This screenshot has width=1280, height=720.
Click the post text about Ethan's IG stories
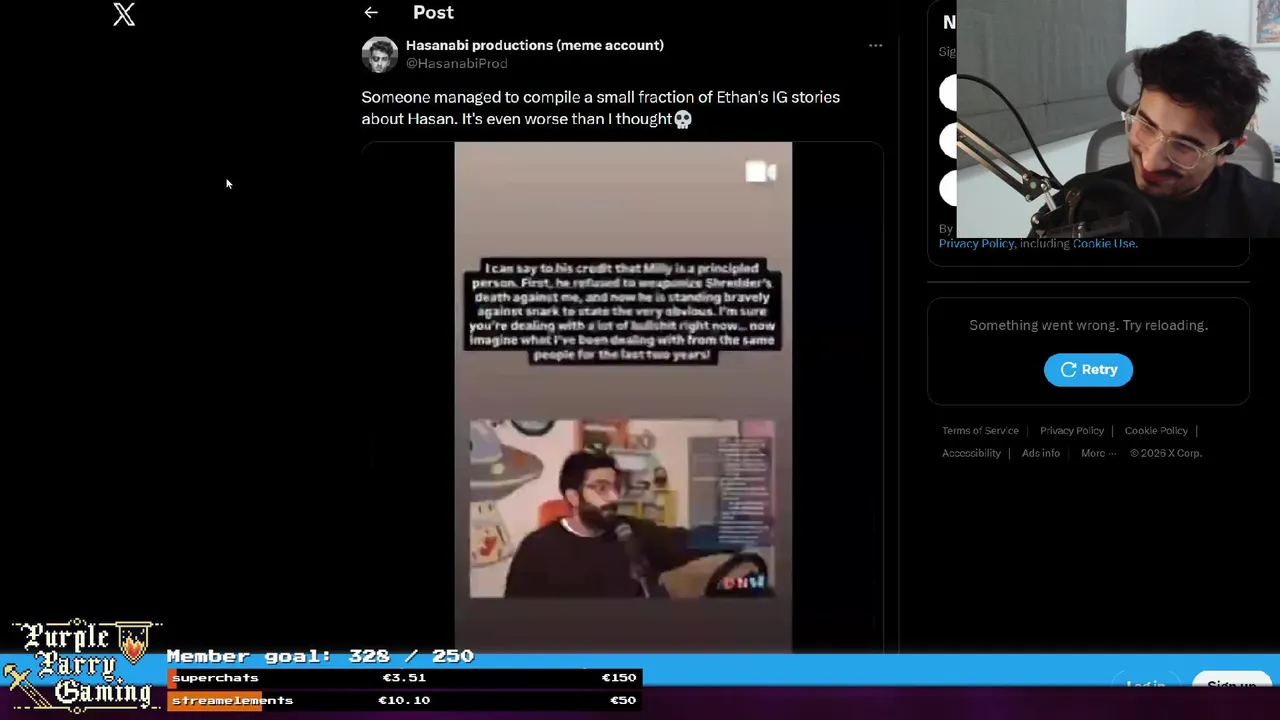coord(600,108)
